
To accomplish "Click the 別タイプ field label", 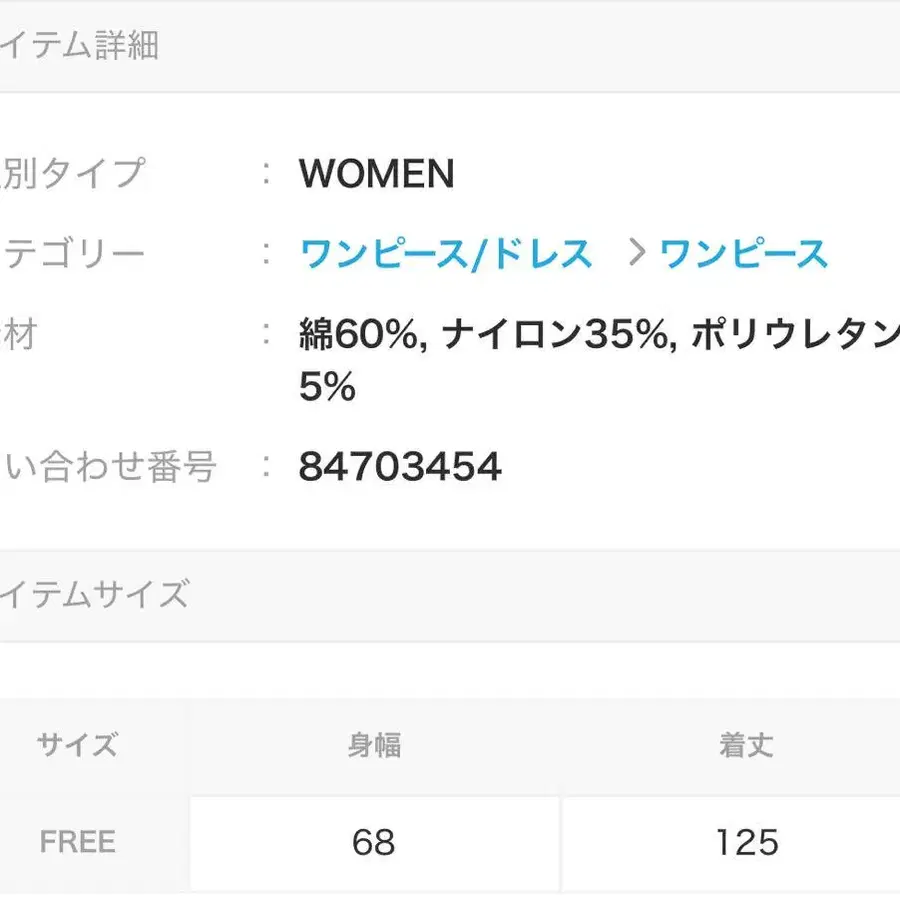I will (x=73, y=173).
